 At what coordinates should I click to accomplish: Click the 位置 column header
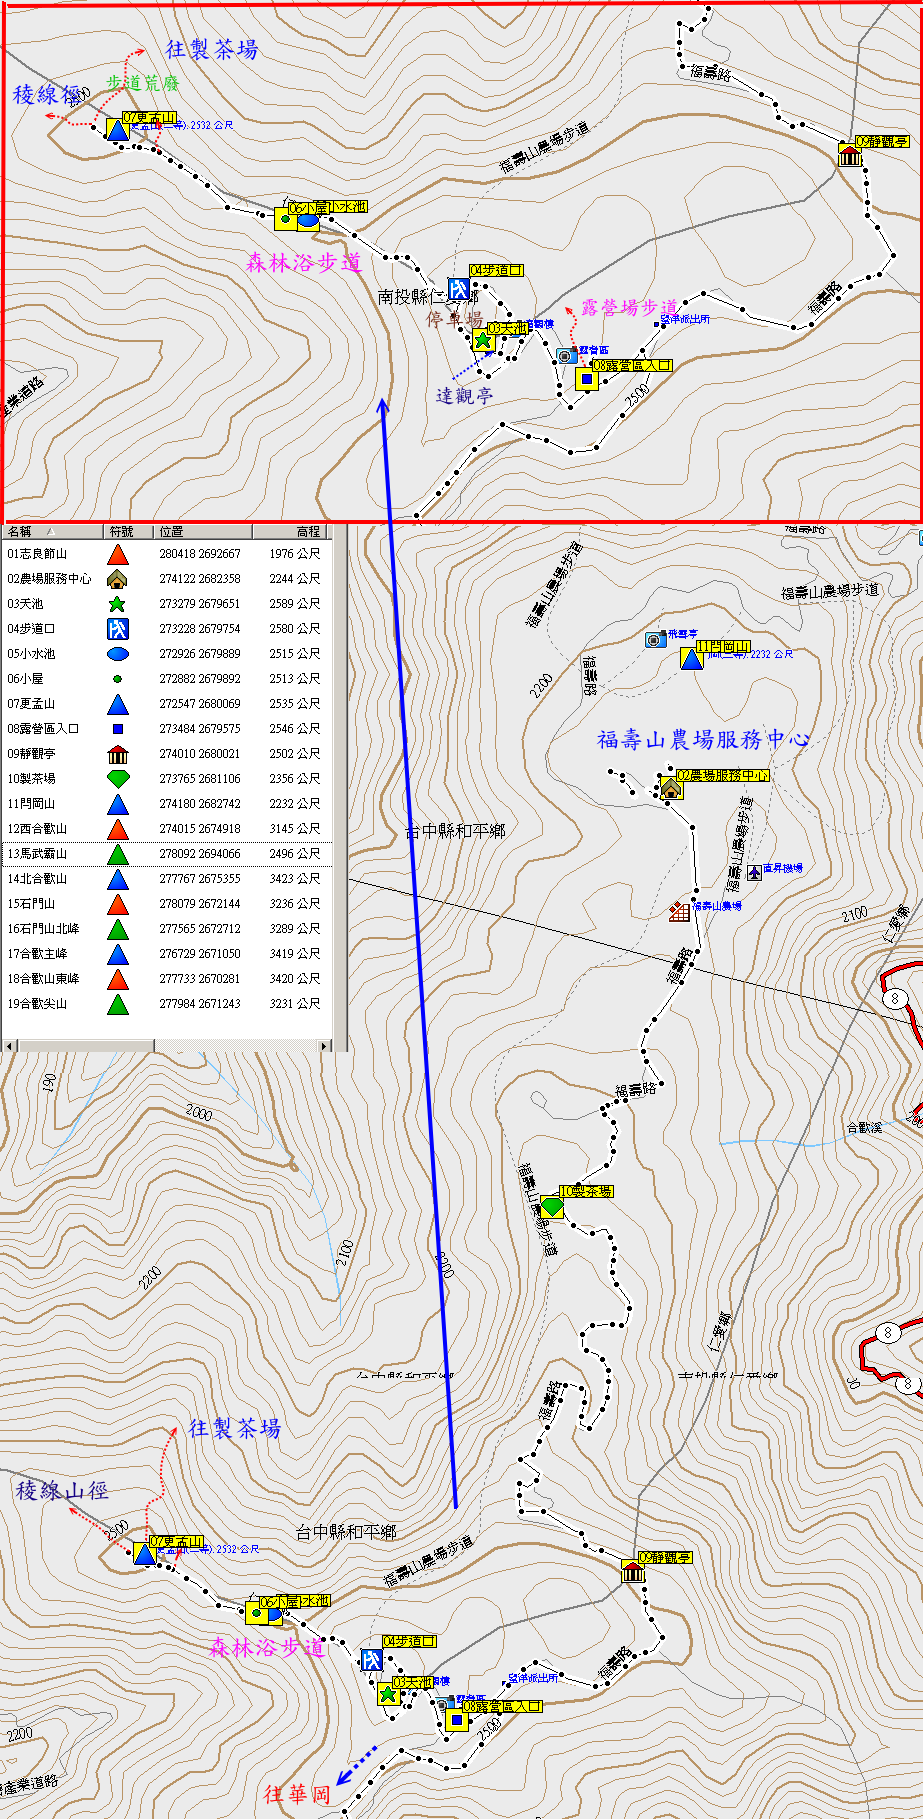[x=200, y=532]
